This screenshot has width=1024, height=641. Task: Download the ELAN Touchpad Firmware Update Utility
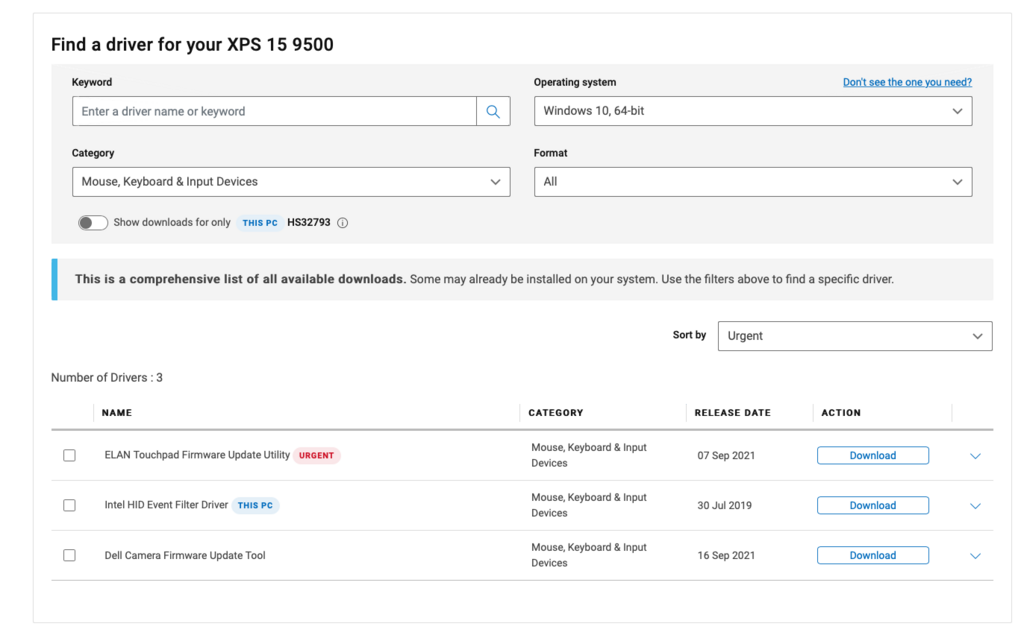coord(872,456)
